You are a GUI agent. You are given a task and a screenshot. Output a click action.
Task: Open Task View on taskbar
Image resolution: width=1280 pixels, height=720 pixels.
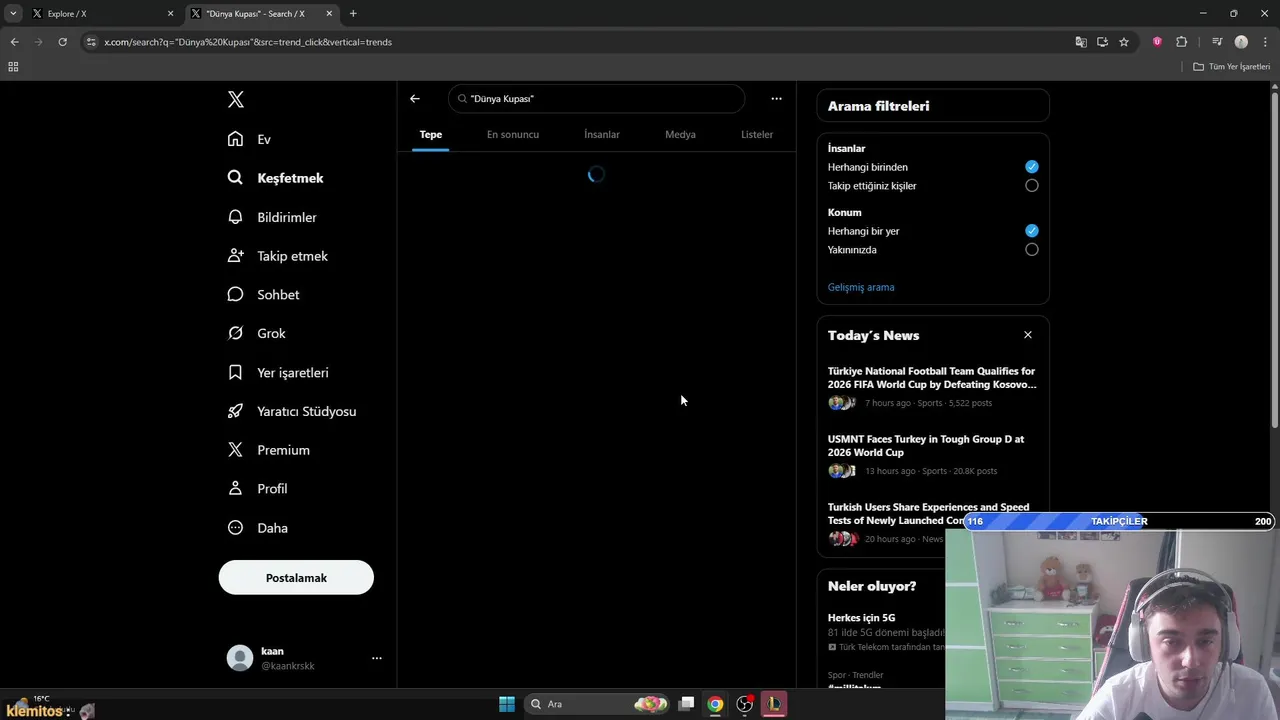click(x=686, y=704)
